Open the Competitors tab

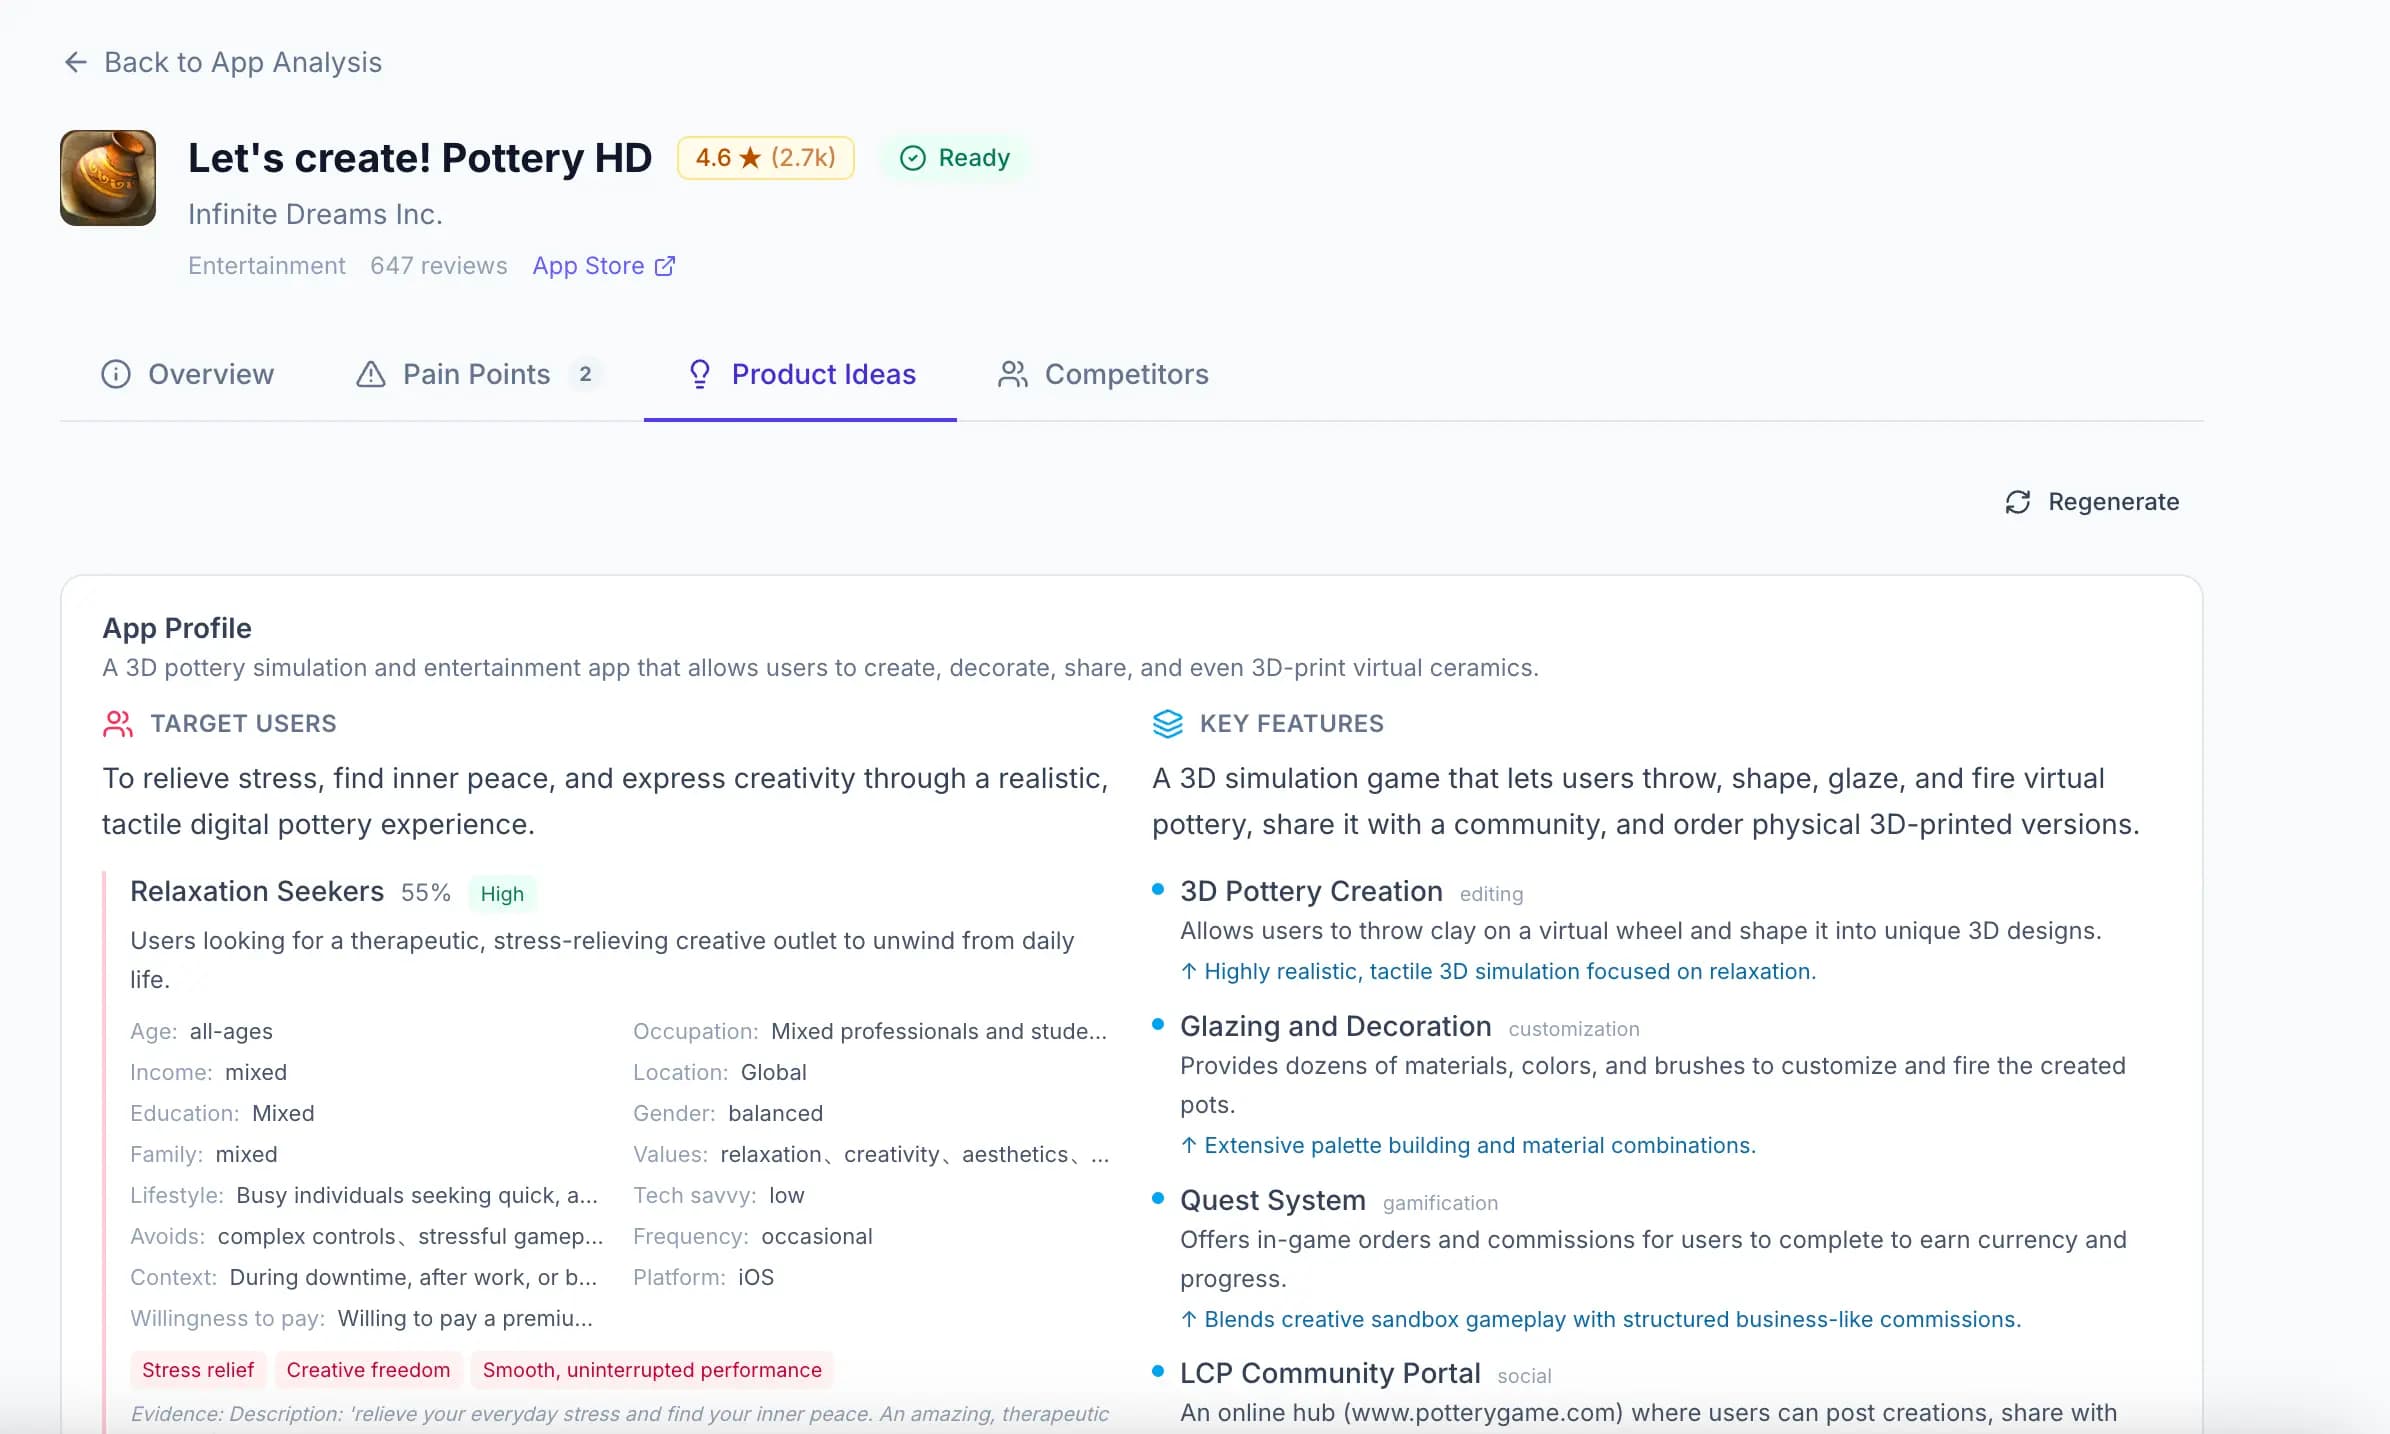click(x=1103, y=374)
